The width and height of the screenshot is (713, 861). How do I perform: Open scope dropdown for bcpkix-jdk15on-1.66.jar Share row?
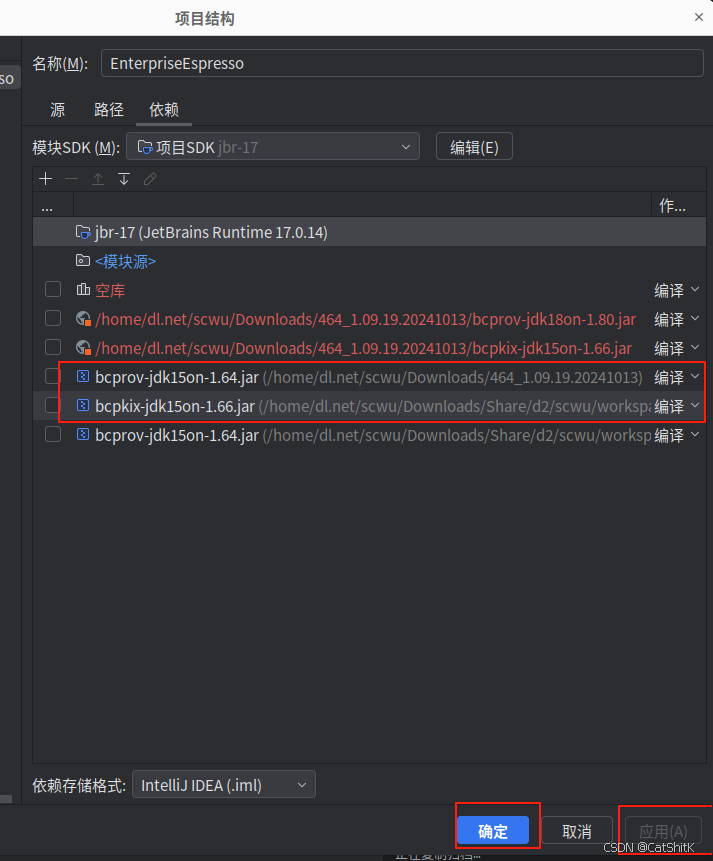(x=677, y=406)
